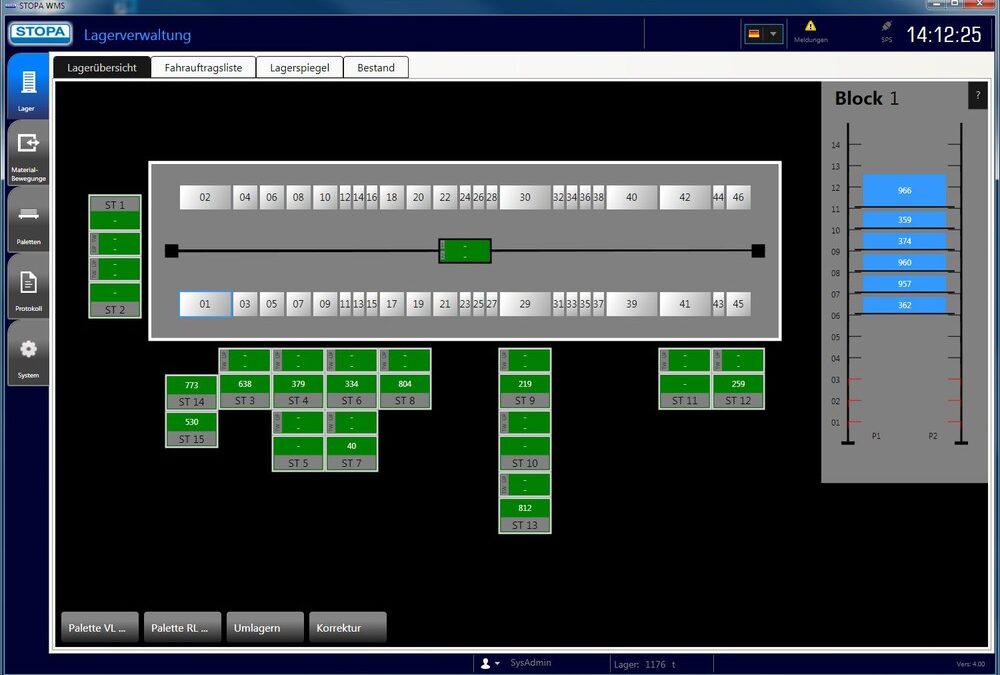This screenshot has width=1000, height=675.
Task: Select storage tower 30
Action: 525,197
